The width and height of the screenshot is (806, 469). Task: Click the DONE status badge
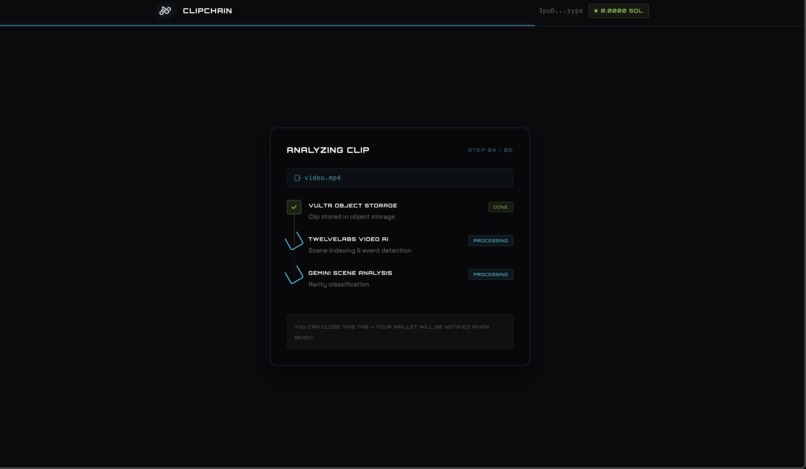(x=500, y=207)
